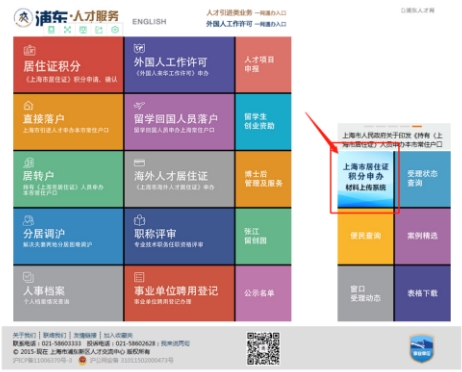
Task: Click the list icon on 事业单位聘用登记 tile
Action: (x=139, y=277)
